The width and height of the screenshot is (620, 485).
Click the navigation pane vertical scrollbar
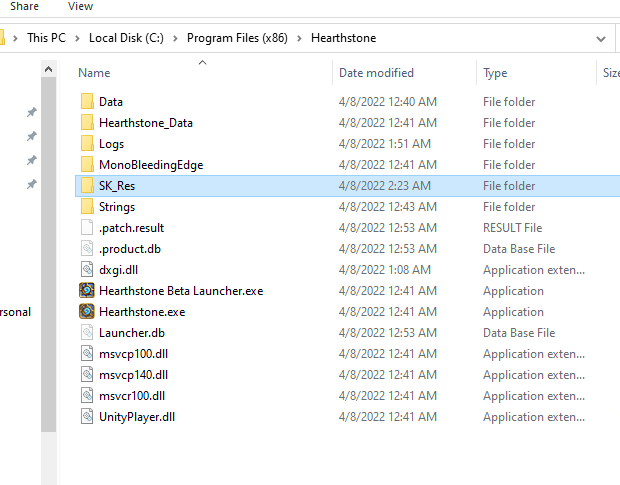point(48,250)
